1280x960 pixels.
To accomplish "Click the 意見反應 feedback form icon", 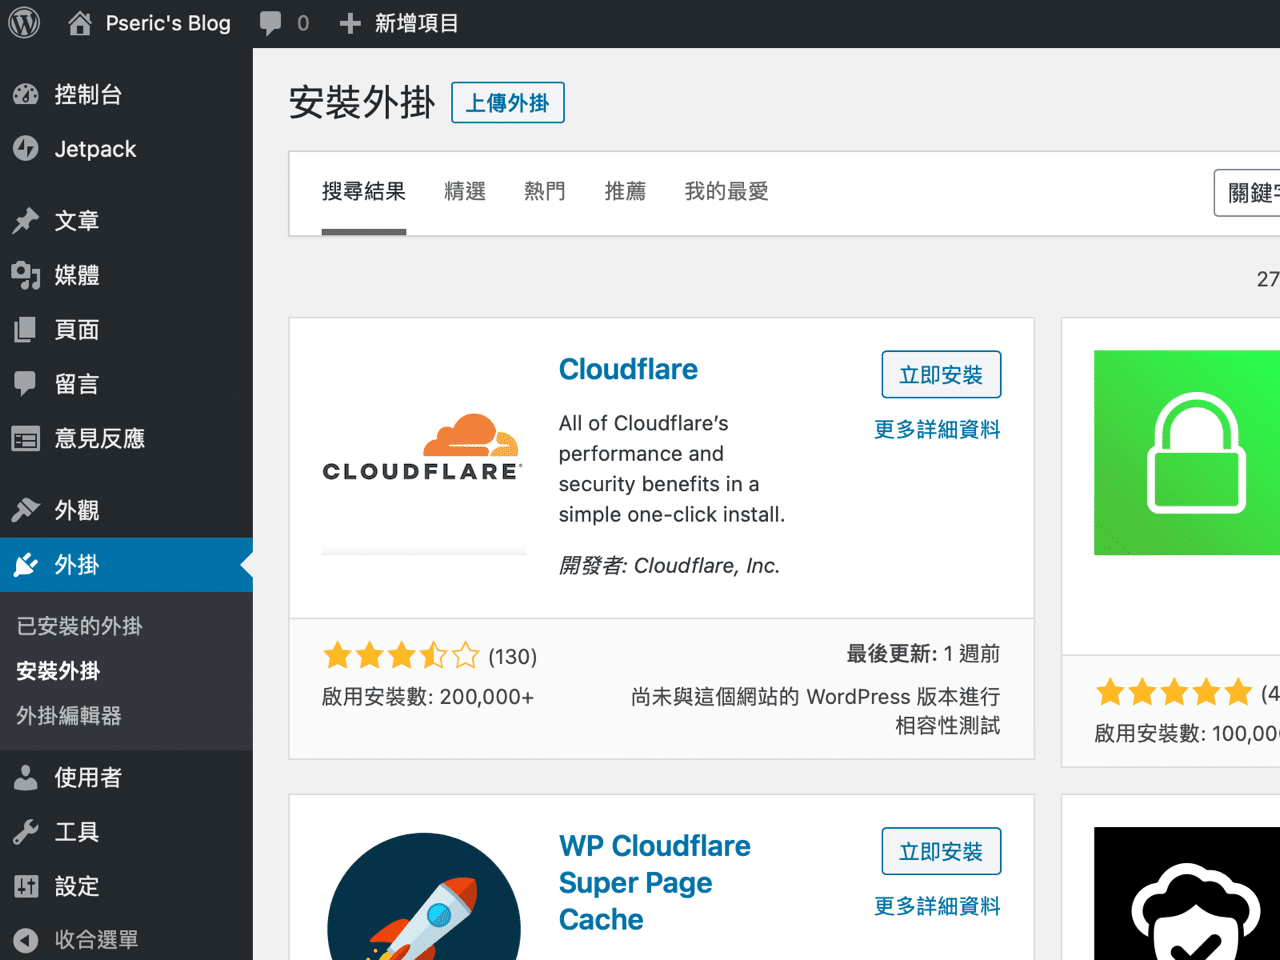I will click(26, 438).
